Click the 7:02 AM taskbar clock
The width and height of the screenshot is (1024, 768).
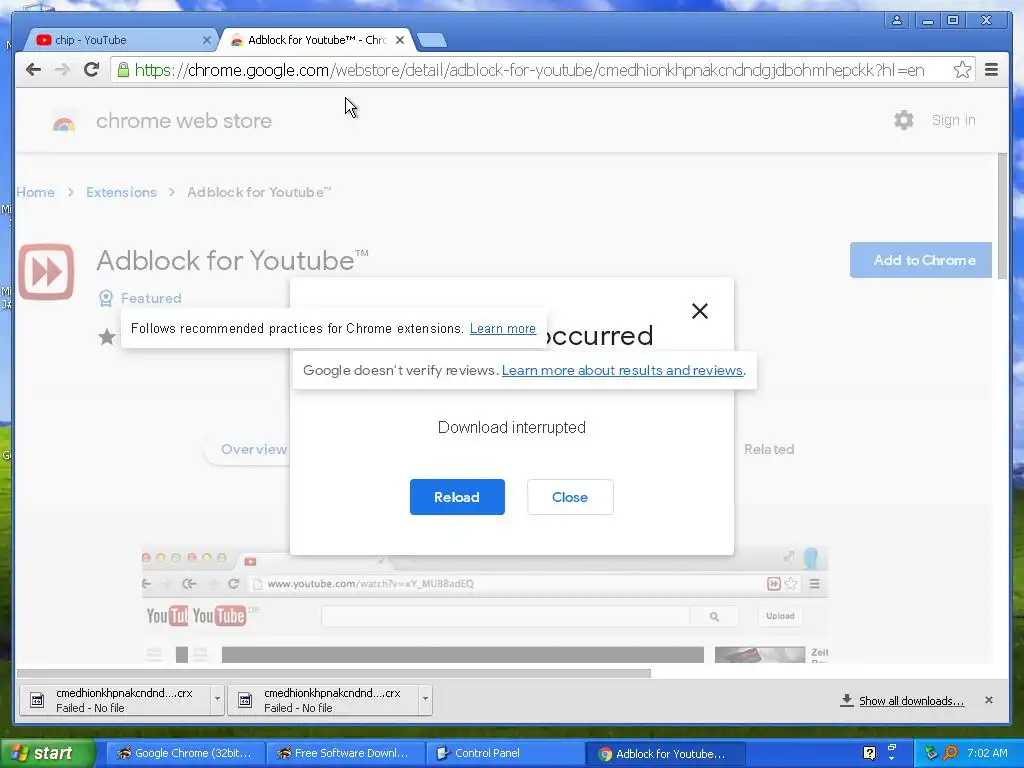tap(987, 753)
